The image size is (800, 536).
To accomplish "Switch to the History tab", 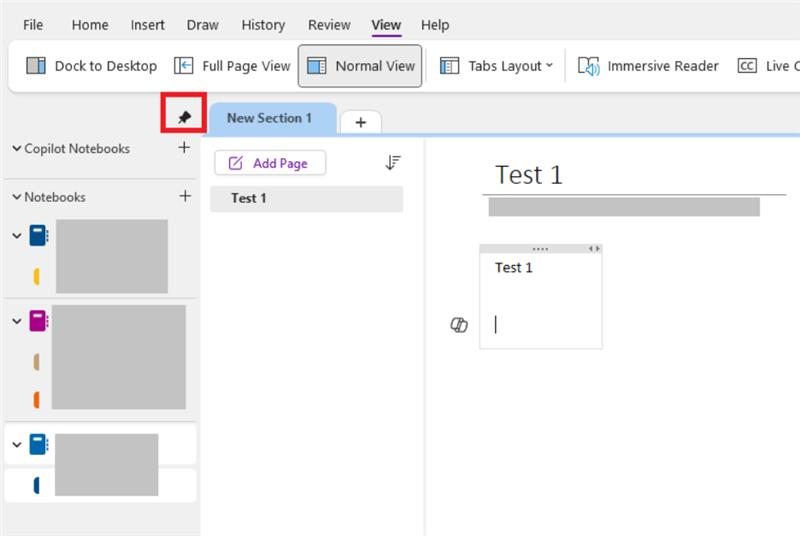I will click(263, 24).
